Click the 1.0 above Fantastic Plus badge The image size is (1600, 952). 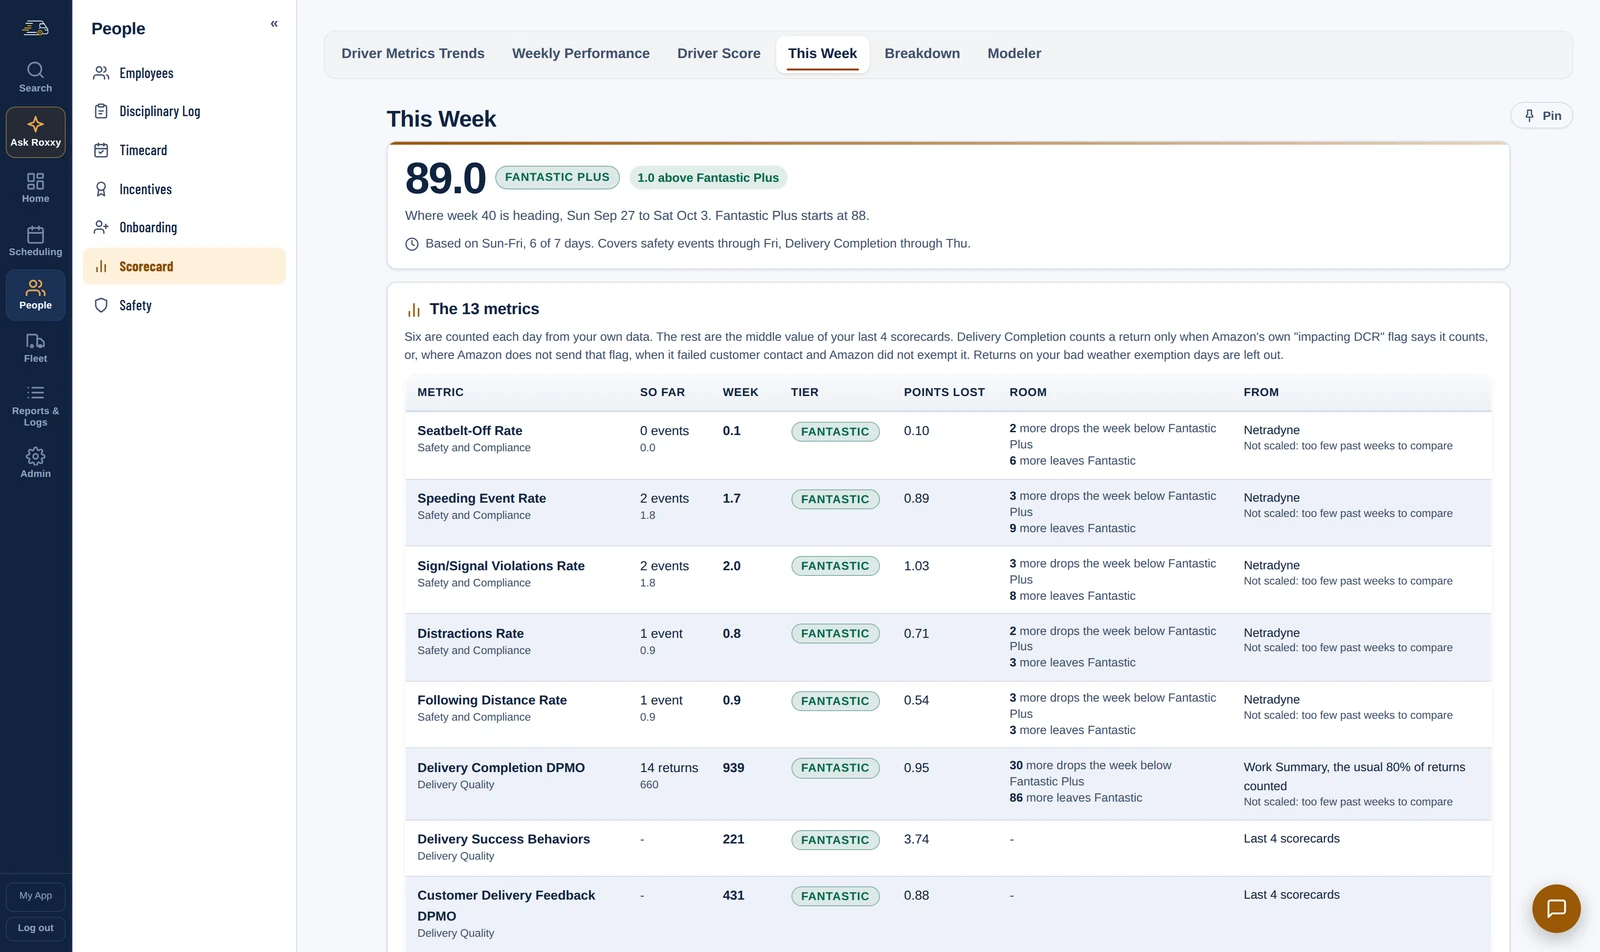click(708, 178)
